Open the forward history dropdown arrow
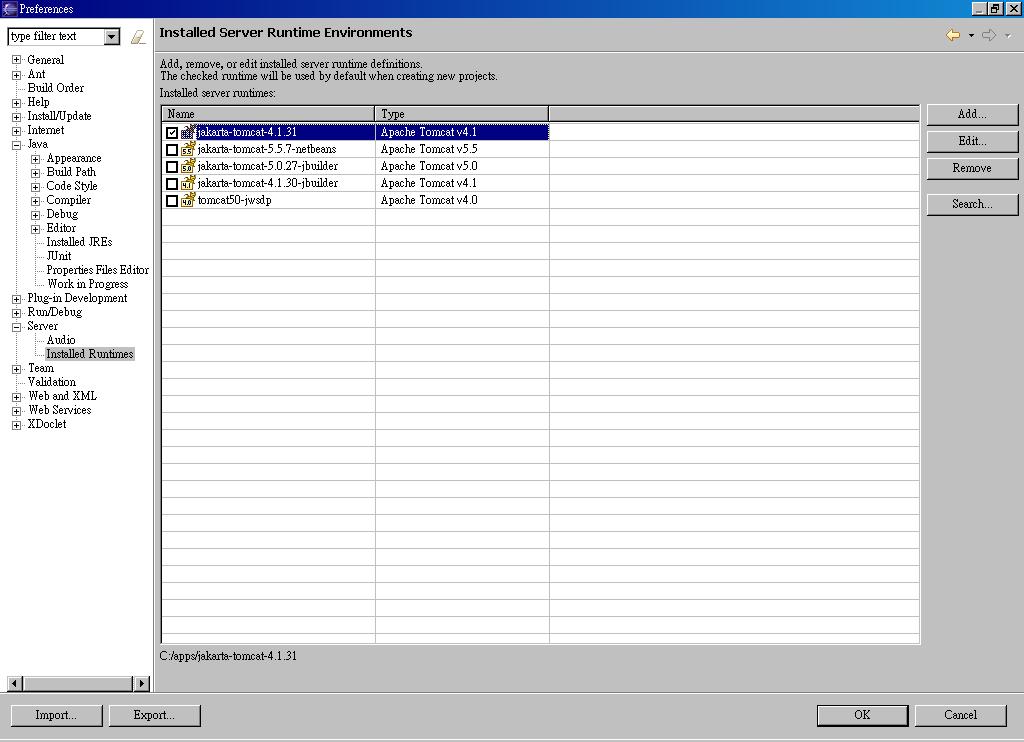The width and height of the screenshot is (1024, 742). pos(1008,36)
